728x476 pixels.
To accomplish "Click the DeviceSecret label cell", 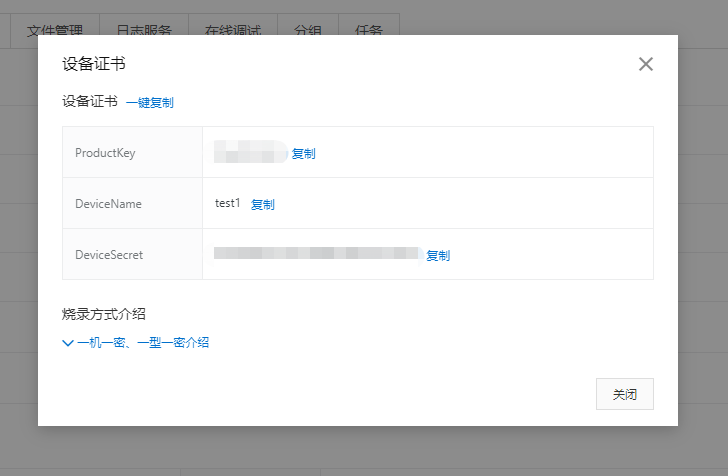I will coord(132,254).
